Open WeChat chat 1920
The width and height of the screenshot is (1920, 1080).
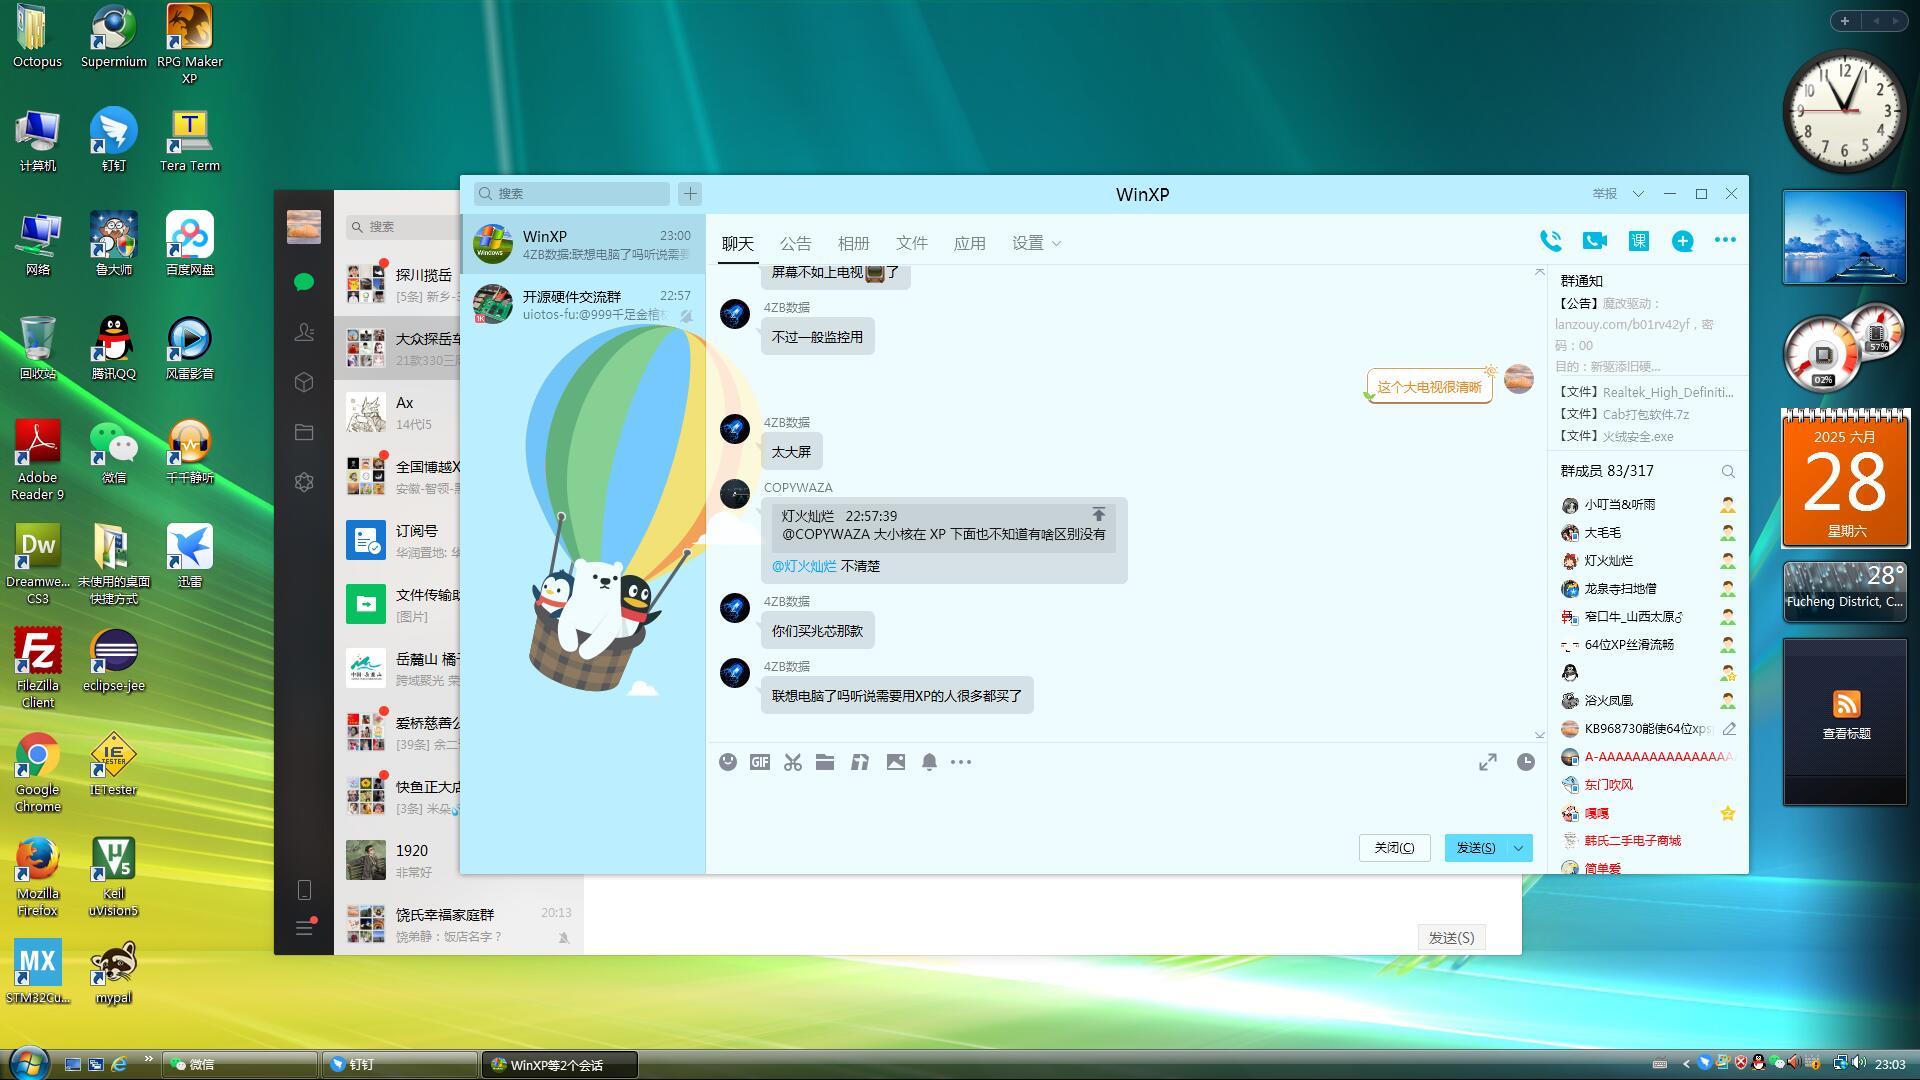pyautogui.click(x=398, y=859)
